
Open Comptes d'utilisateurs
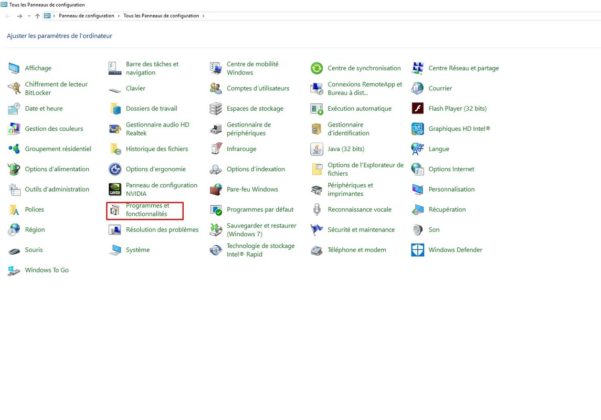point(258,88)
